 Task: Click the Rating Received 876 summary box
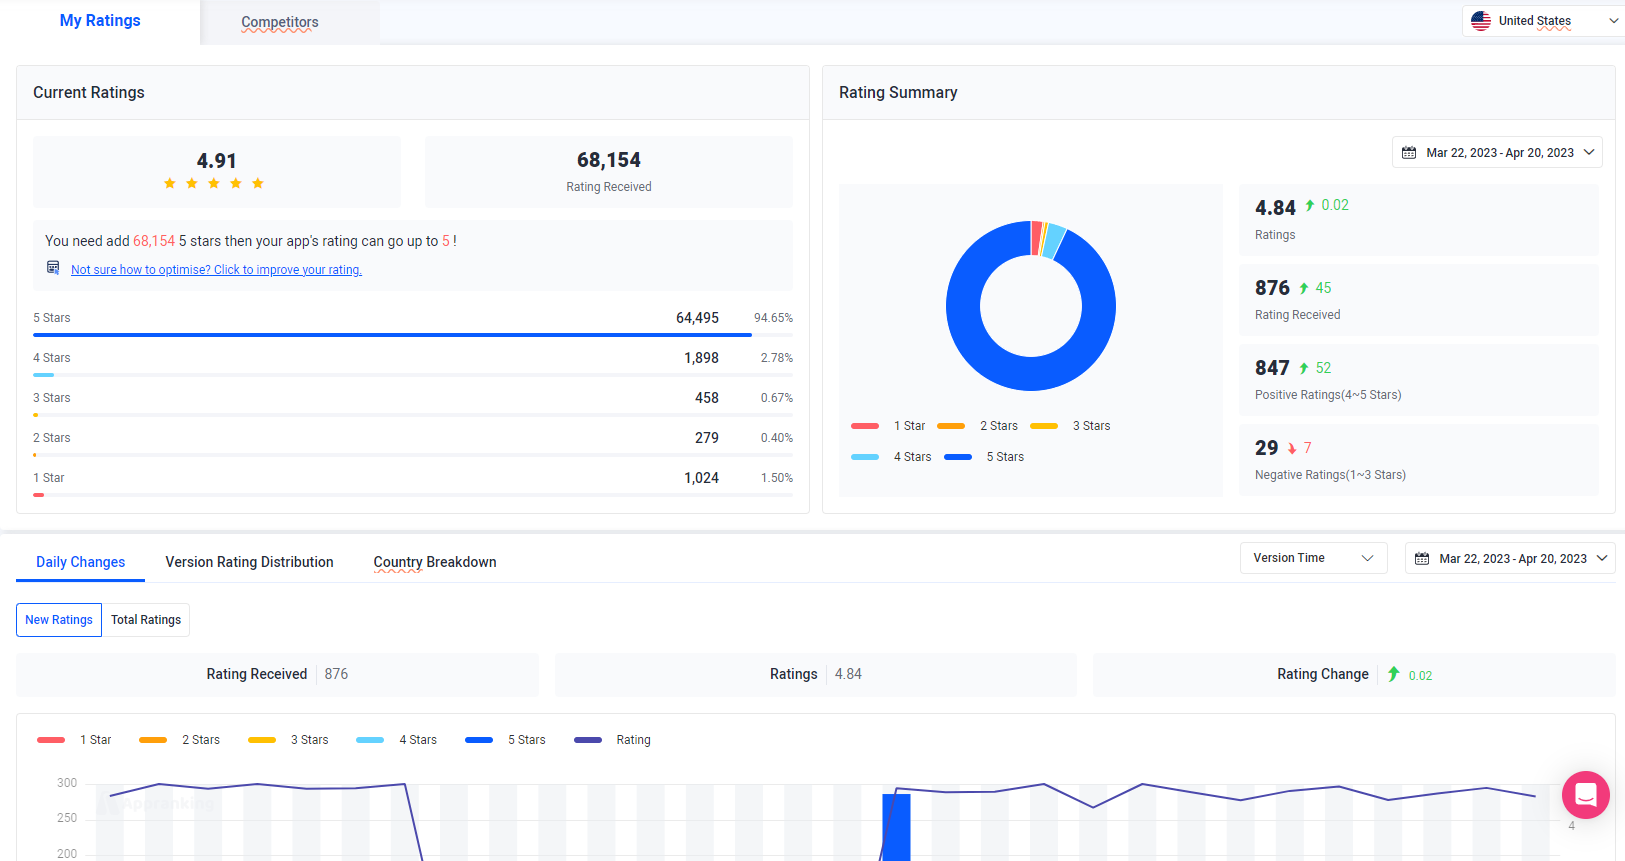coord(277,675)
